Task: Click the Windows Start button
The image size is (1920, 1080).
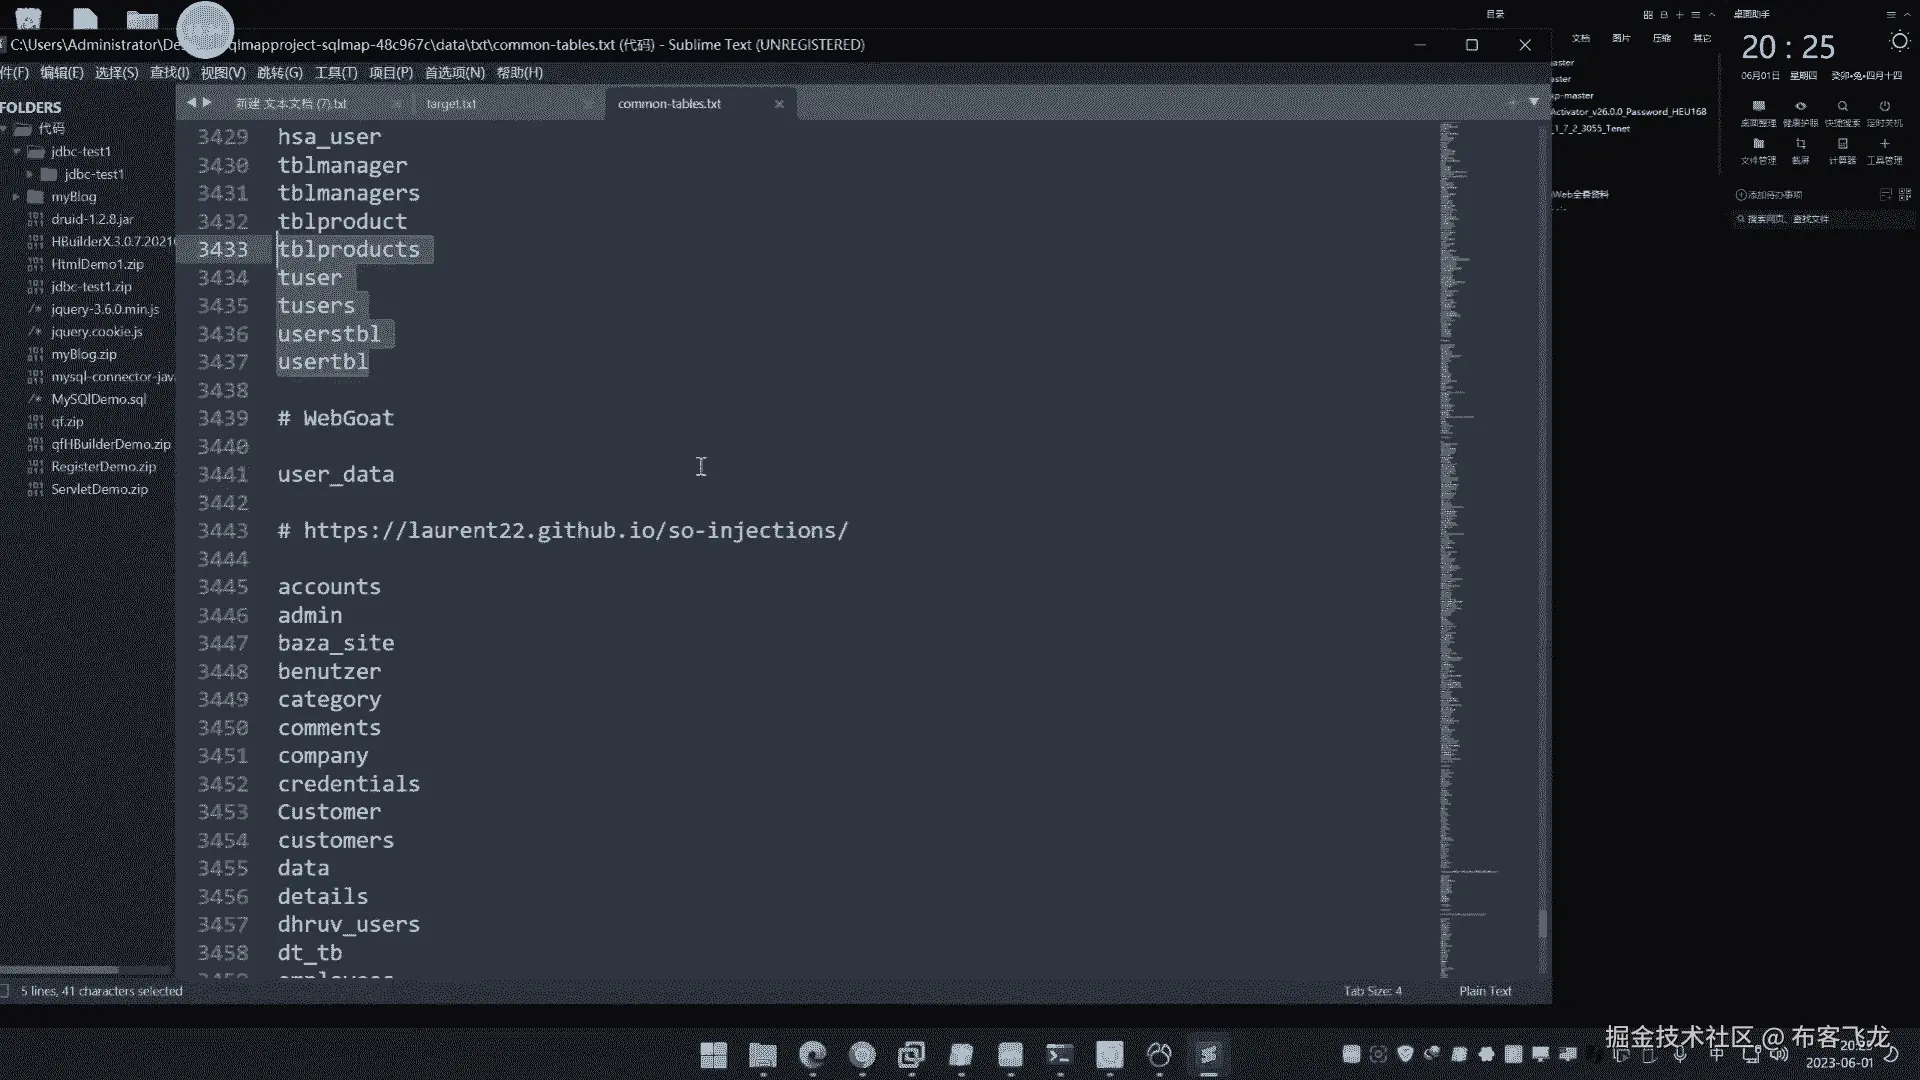Action: point(713,1054)
